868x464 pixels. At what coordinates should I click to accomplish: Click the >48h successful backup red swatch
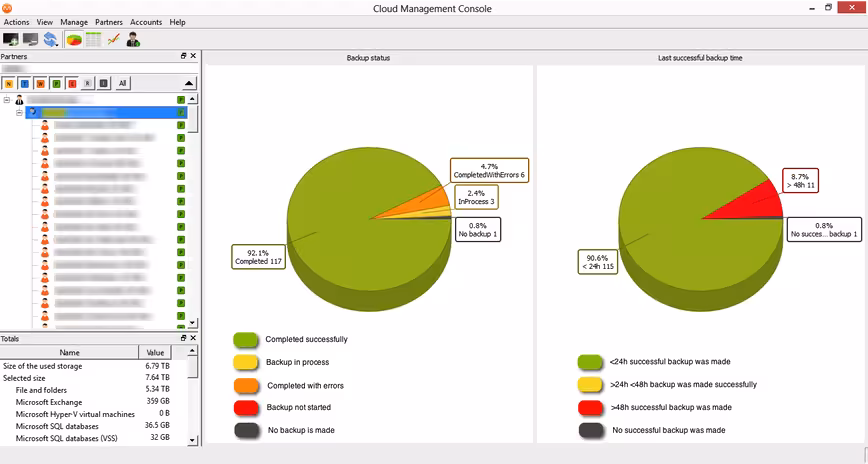(590, 408)
